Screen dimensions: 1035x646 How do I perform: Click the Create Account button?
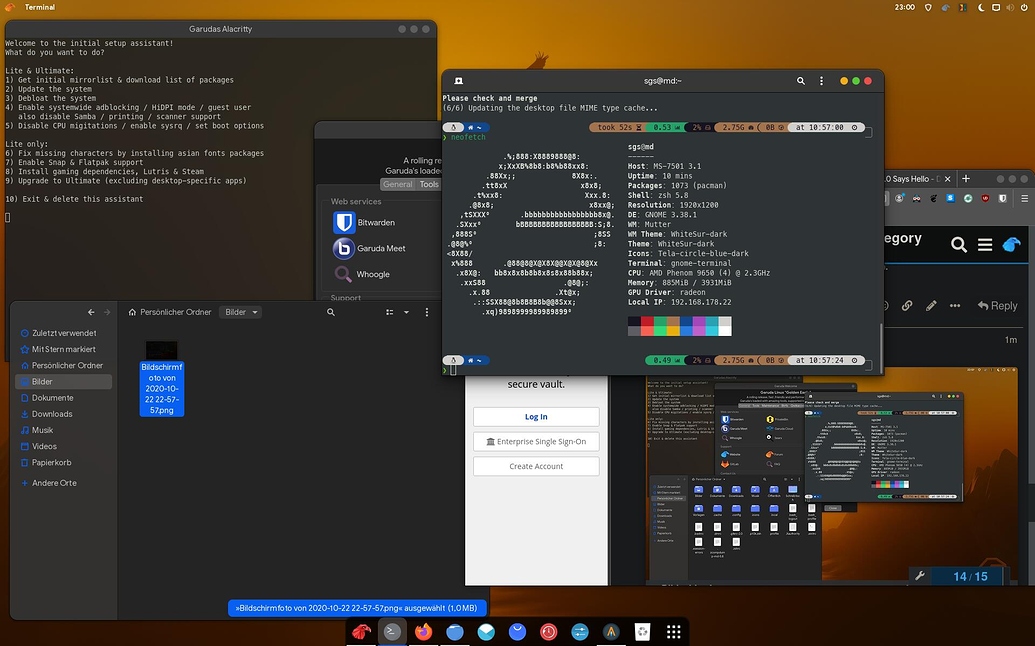click(x=536, y=466)
